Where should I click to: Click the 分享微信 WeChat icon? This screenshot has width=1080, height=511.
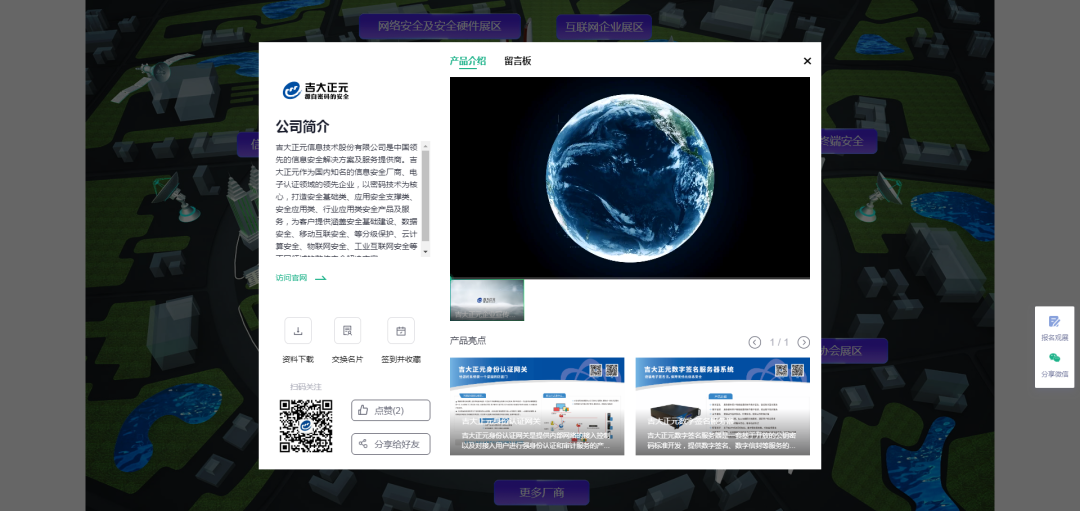tap(1054, 358)
